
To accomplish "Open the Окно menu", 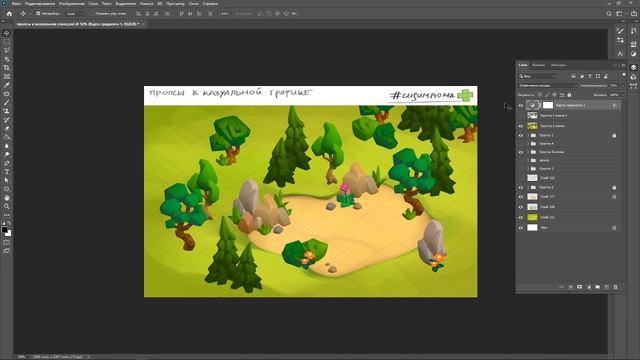I will point(193,4).
